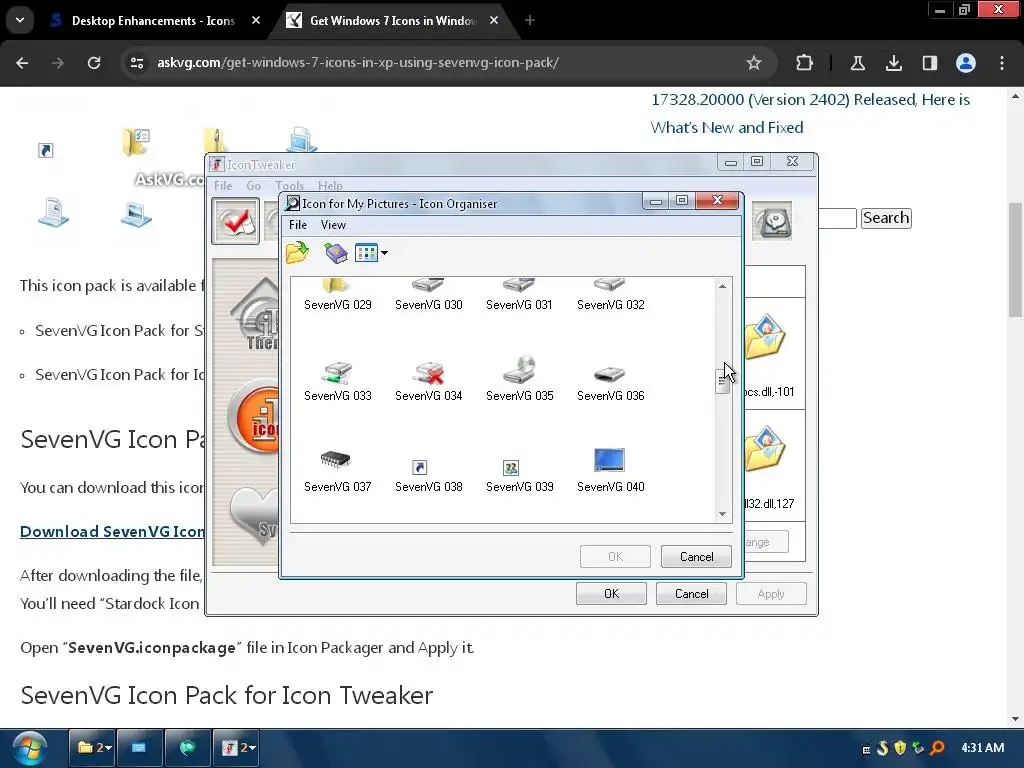This screenshot has width=1024, height=768.
Task: Select the SevenVG 039 share overlay icon
Action: point(511,468)
